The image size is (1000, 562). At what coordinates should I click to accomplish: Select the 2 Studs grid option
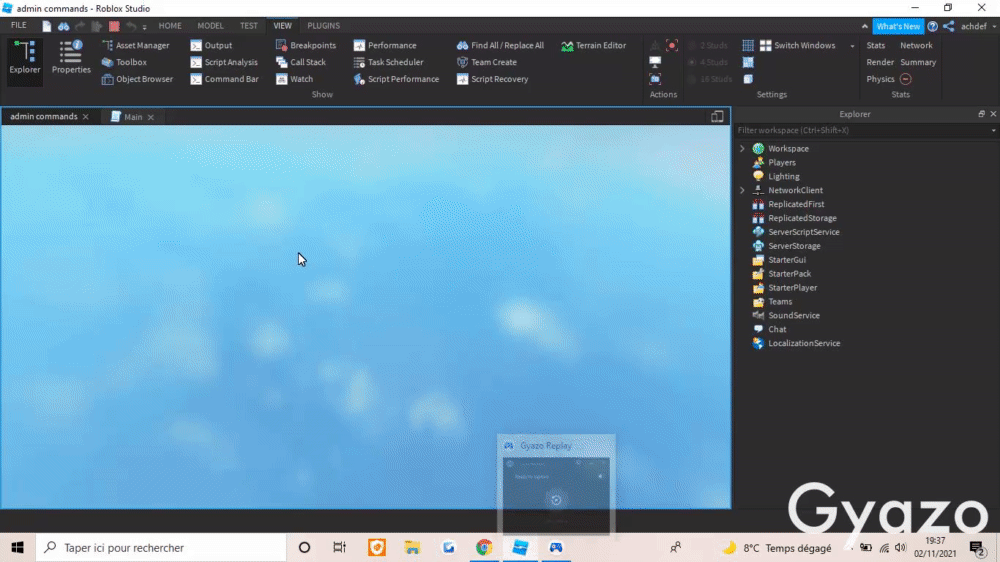[x=707, y=45]
